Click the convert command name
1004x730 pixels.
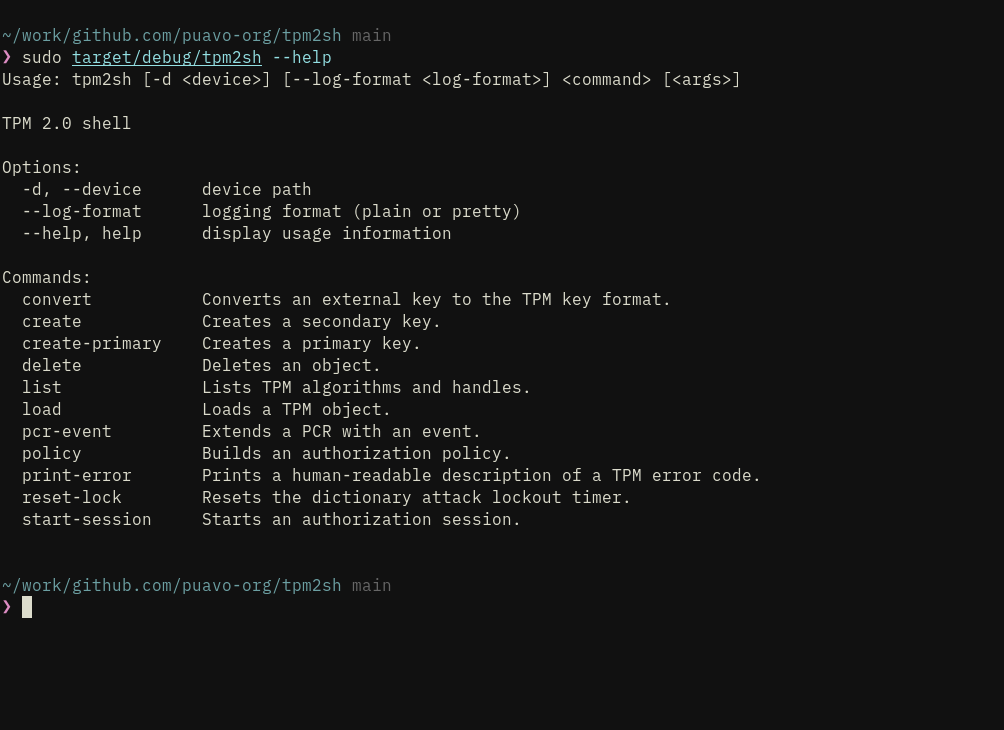pos(56,300)
